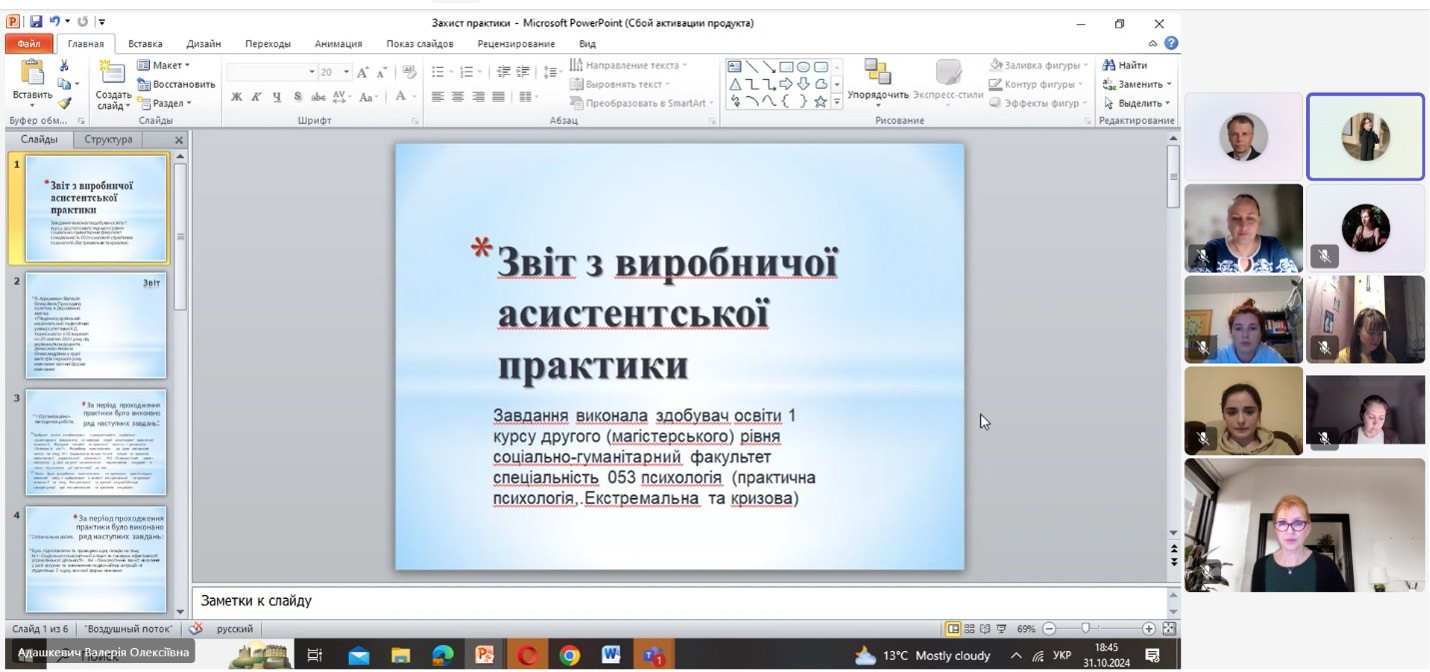Pick the star shape in shapes gallery
Screen dimensions: 1430x672
(821, 101)
